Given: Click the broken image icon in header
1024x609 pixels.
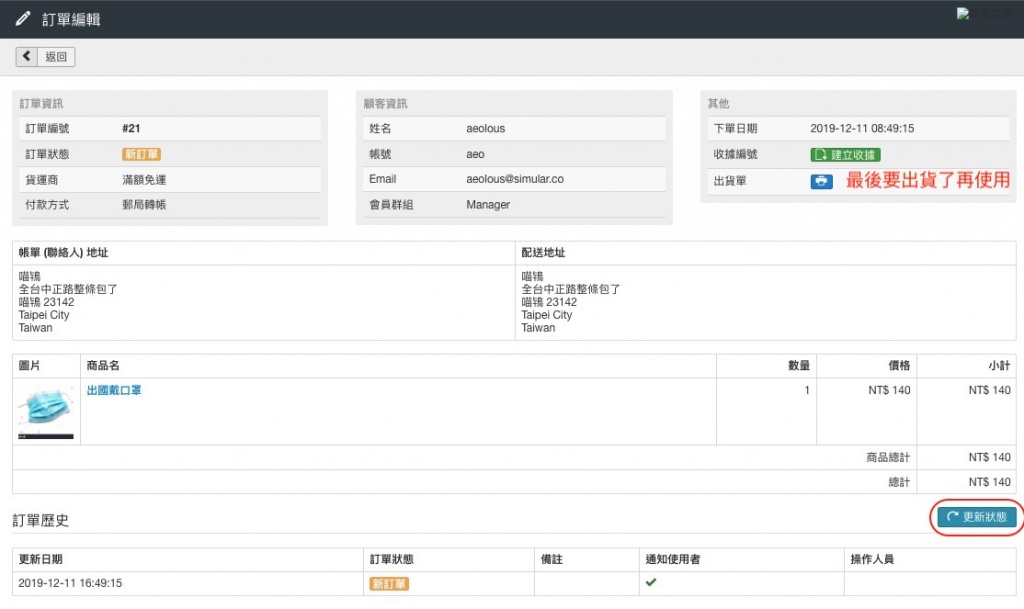Looking at the screenshot, I should click(963, 14).
